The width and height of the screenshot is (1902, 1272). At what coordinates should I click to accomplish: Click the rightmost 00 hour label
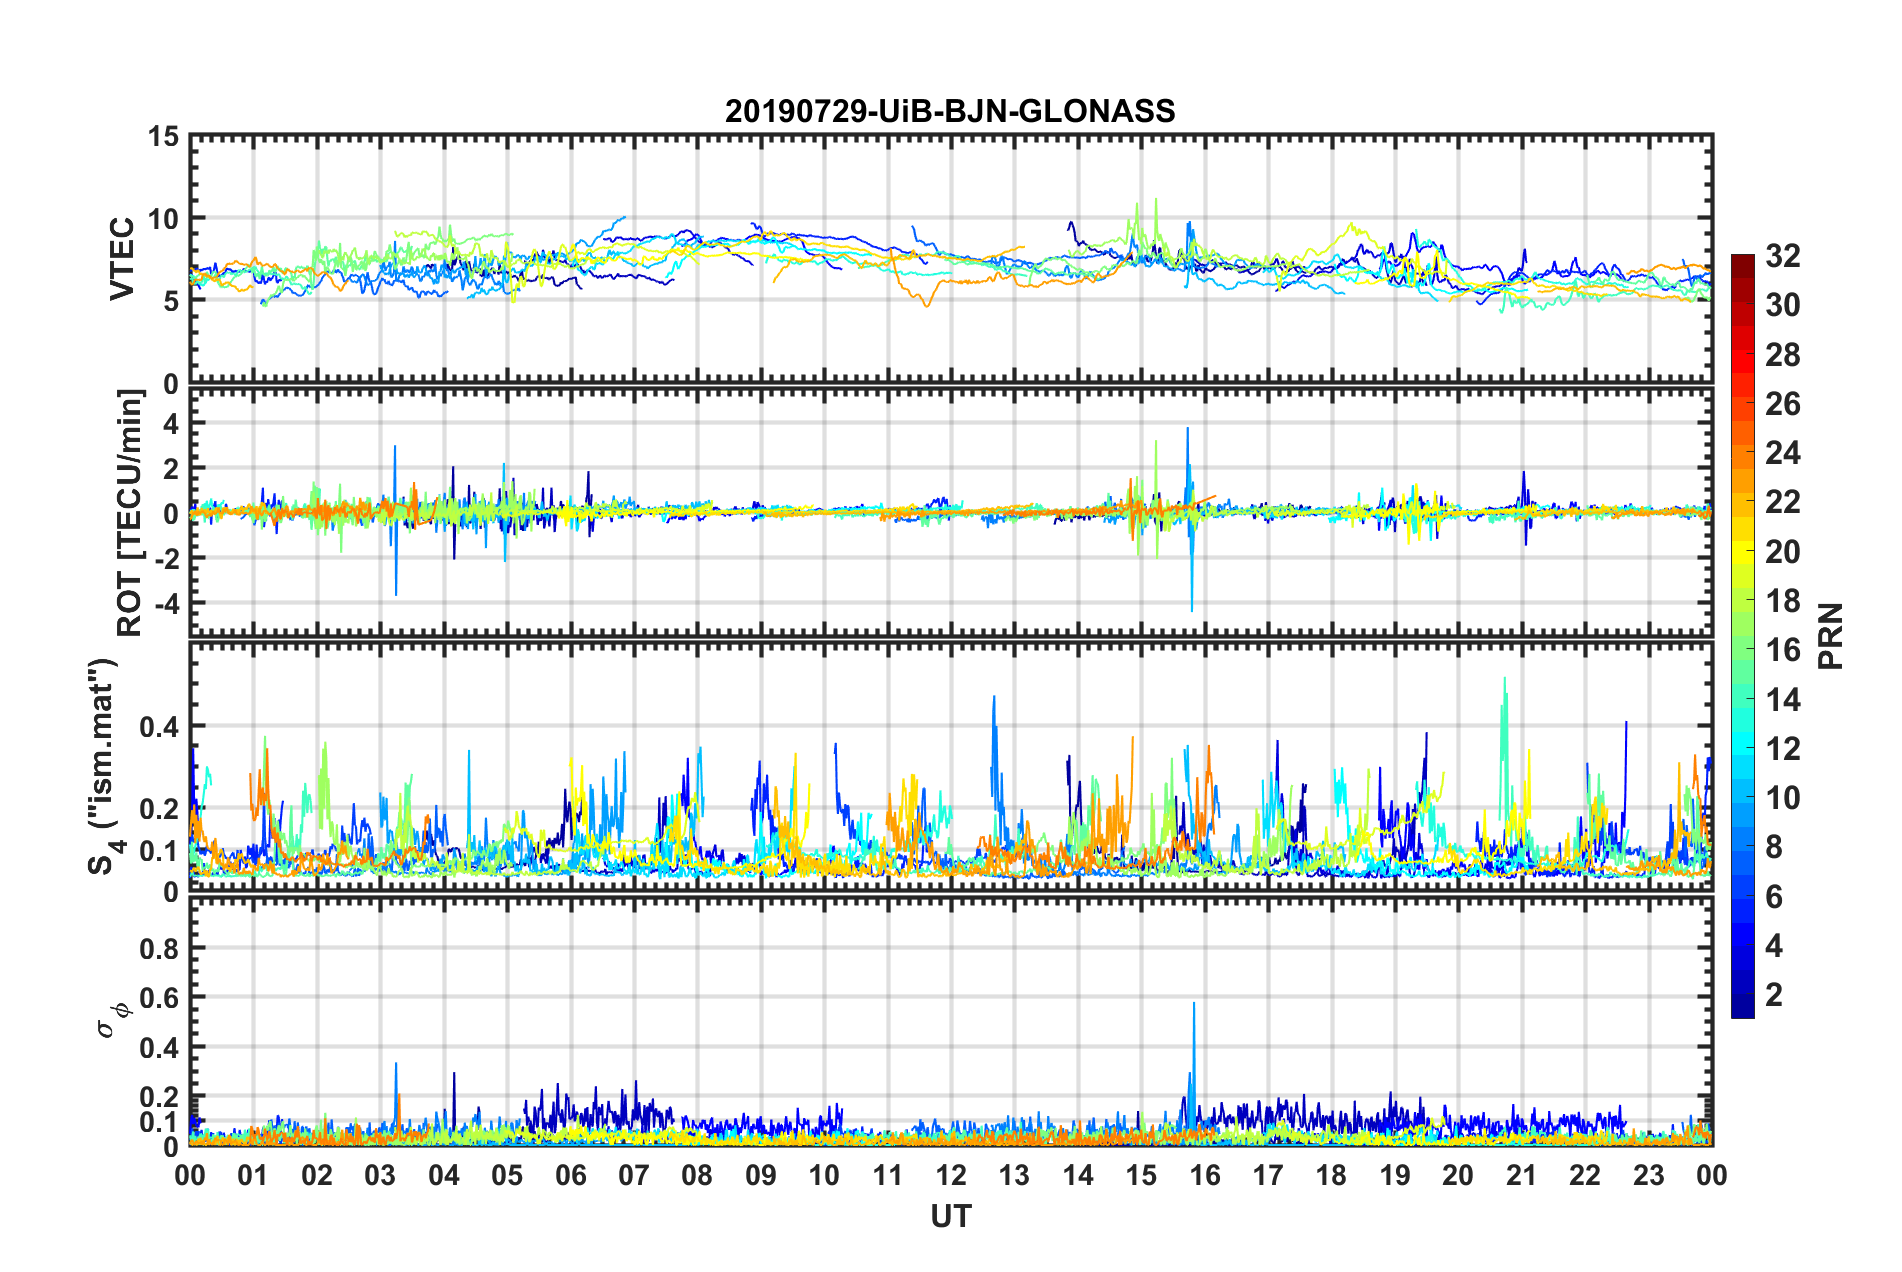(x=1712, y=1175)
